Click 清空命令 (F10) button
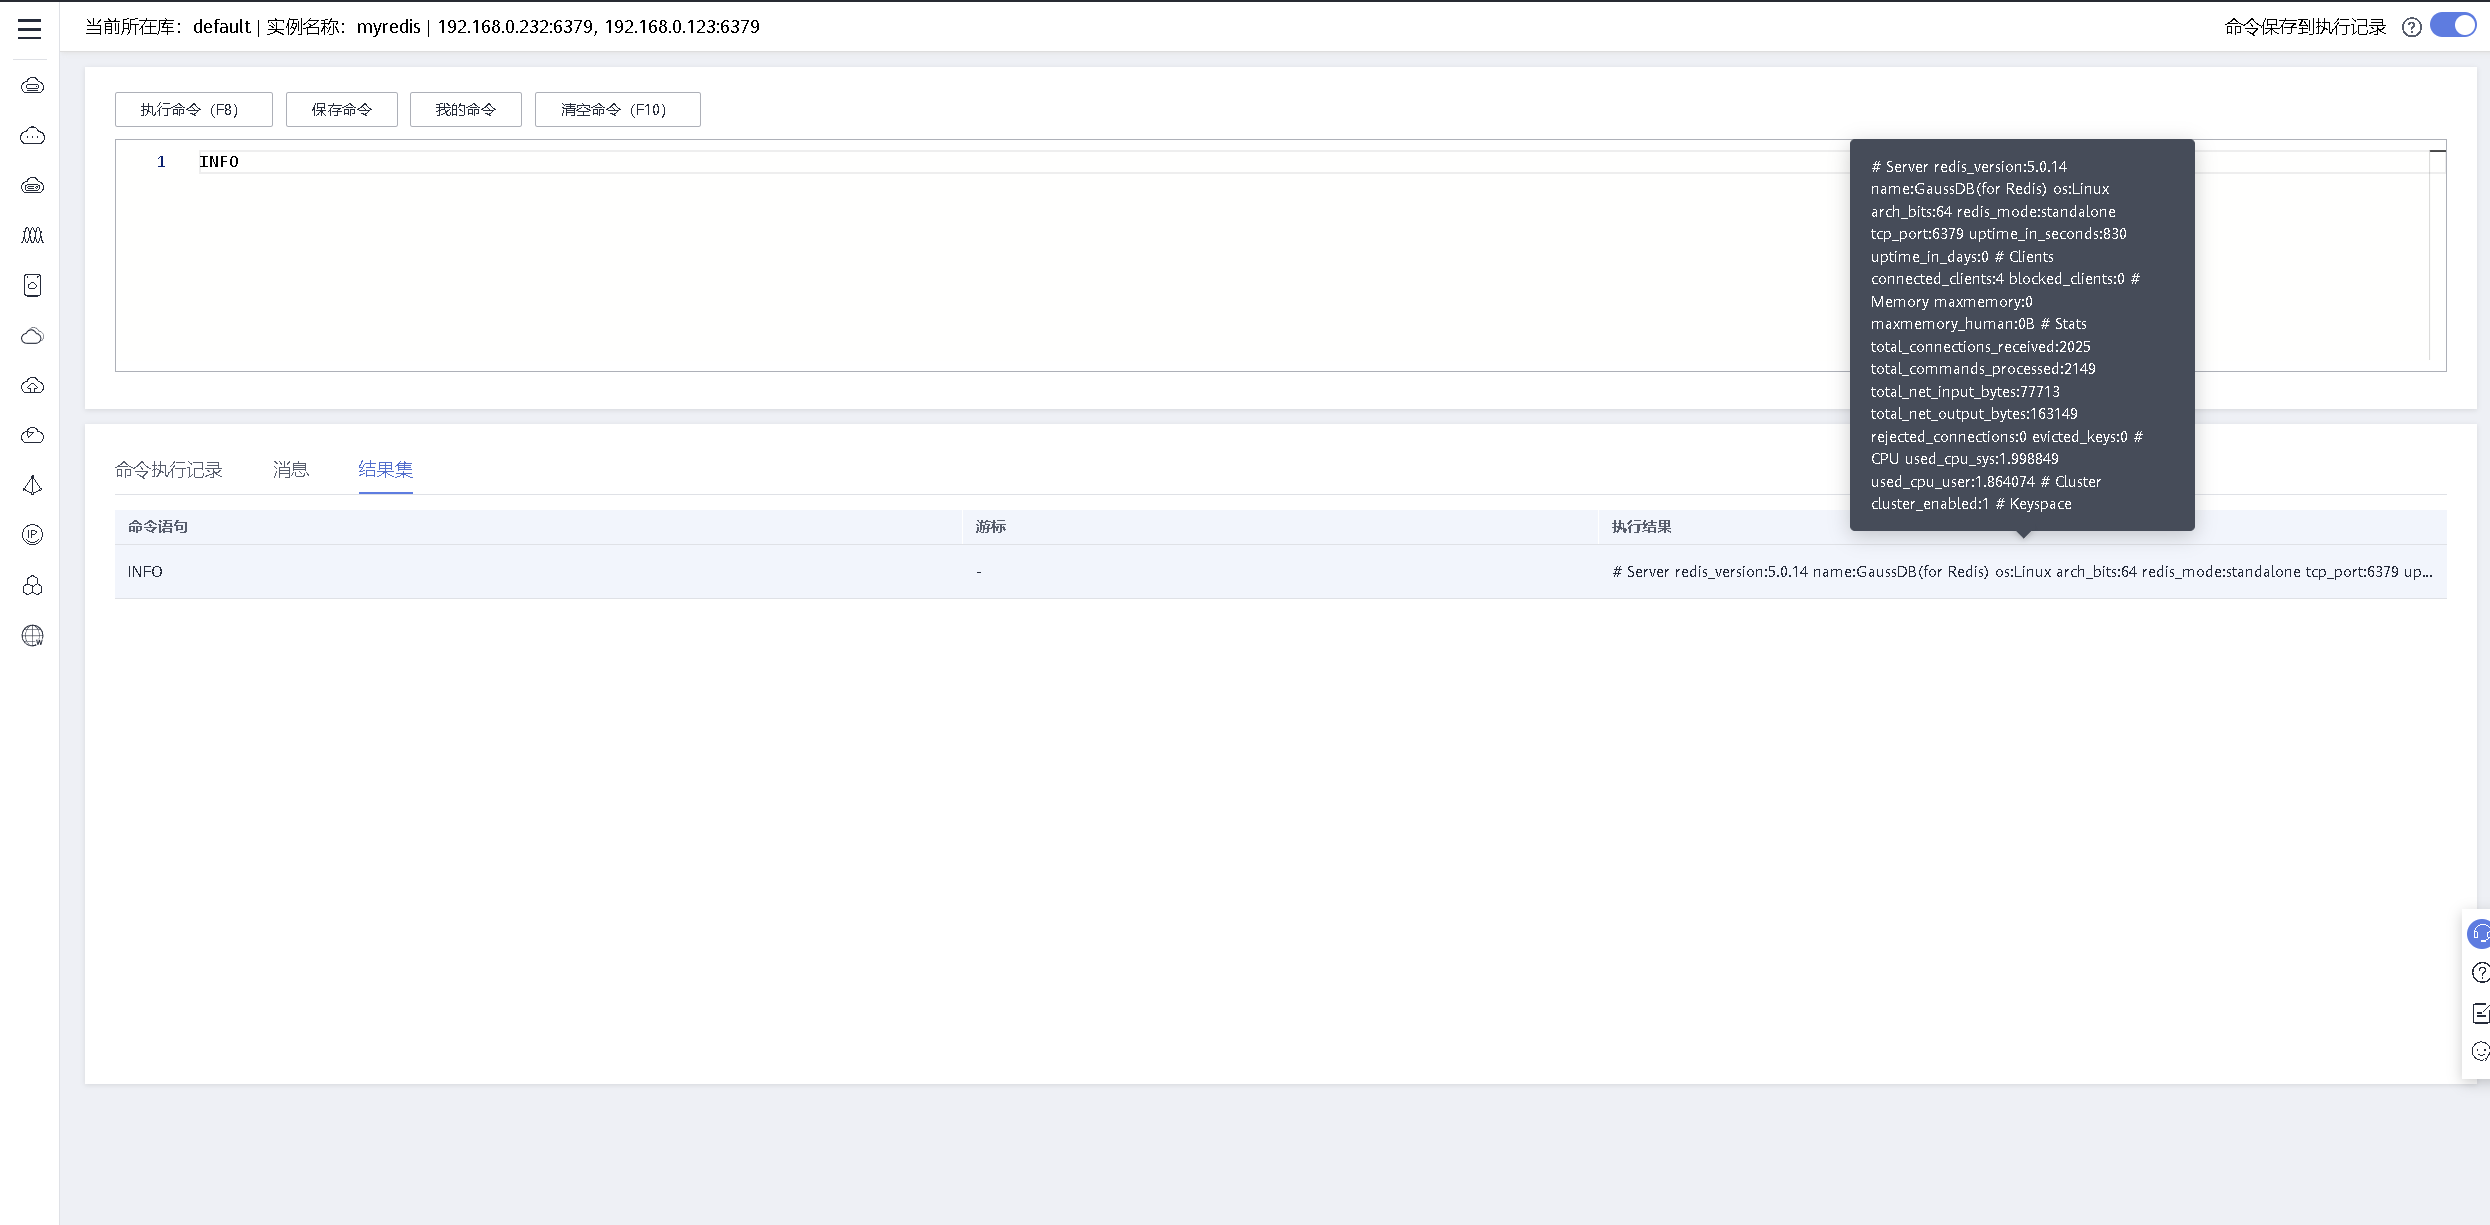 coord(617,109)
